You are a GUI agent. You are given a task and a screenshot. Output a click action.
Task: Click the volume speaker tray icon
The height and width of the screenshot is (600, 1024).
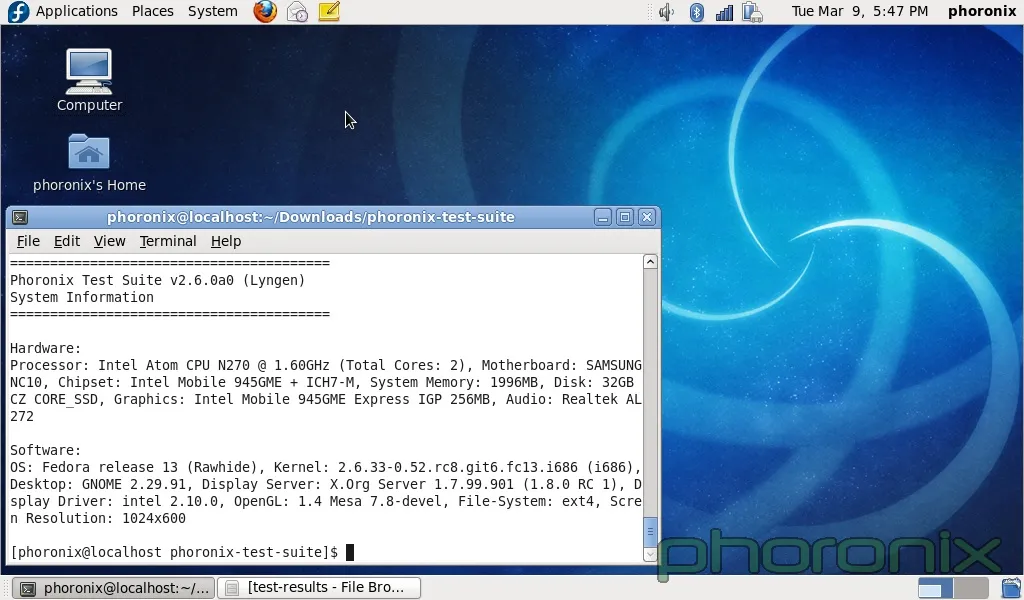(x=666, y=12)
